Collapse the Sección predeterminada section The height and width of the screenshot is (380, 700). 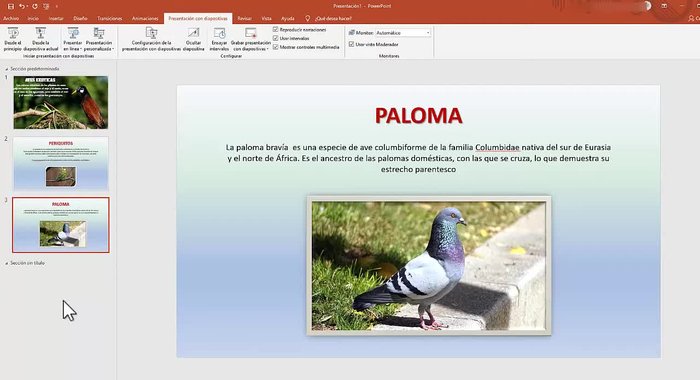point(6,69)
